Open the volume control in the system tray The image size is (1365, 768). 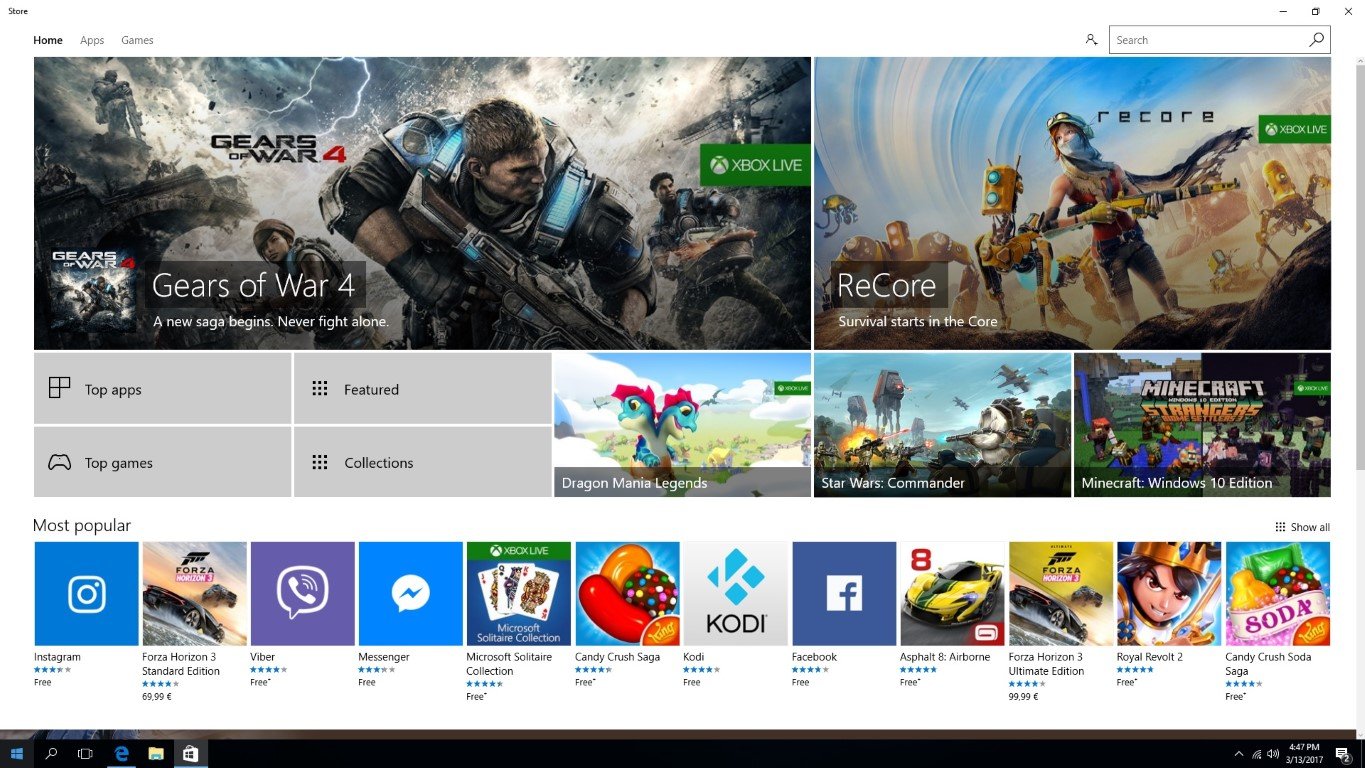(x=1273, y=753)
